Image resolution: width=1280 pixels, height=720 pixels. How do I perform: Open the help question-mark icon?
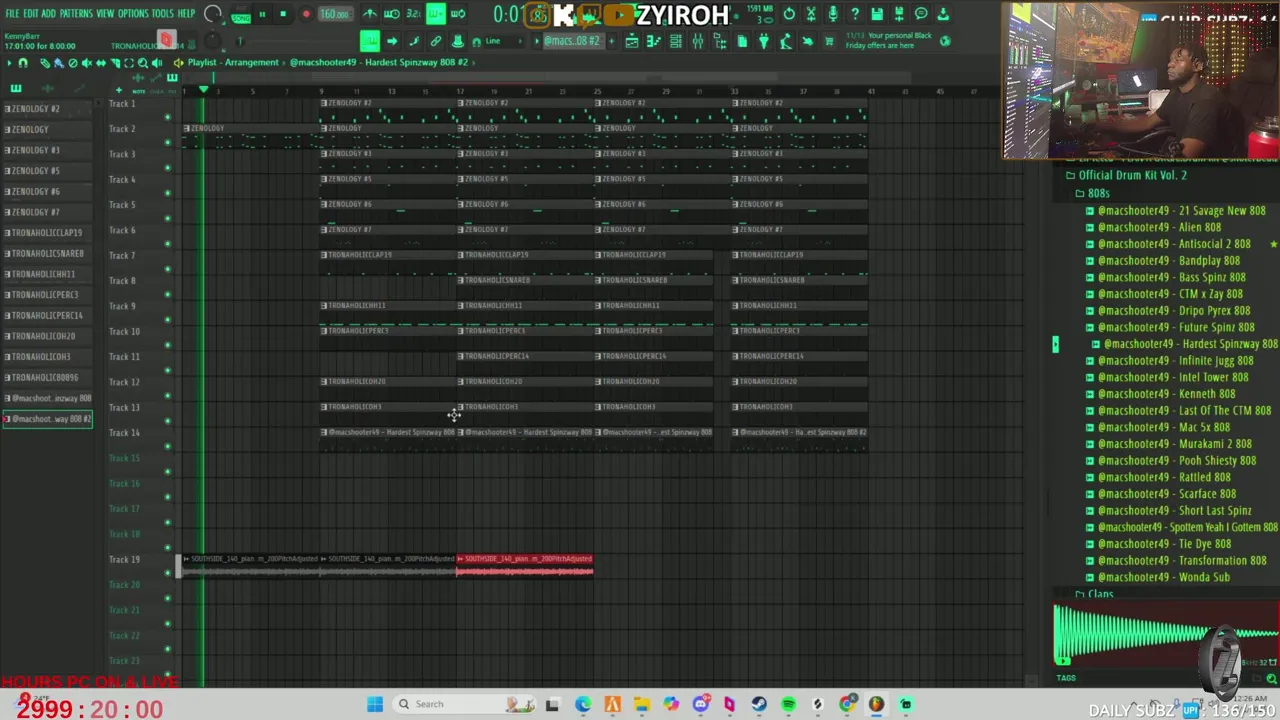(x=855, y=14)
